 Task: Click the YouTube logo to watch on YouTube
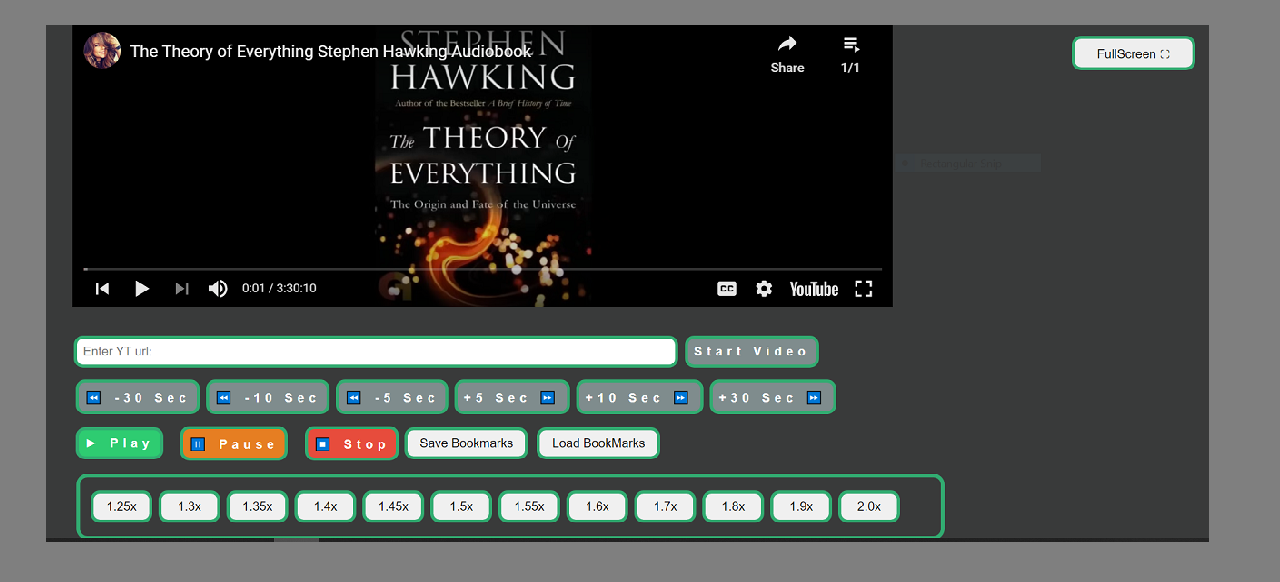click(813, 288)
